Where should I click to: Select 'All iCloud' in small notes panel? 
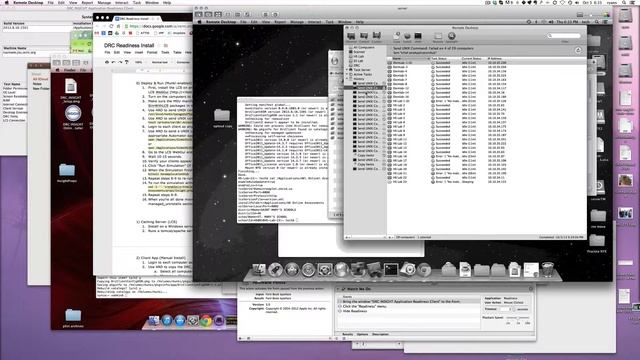tap(40, 79)
